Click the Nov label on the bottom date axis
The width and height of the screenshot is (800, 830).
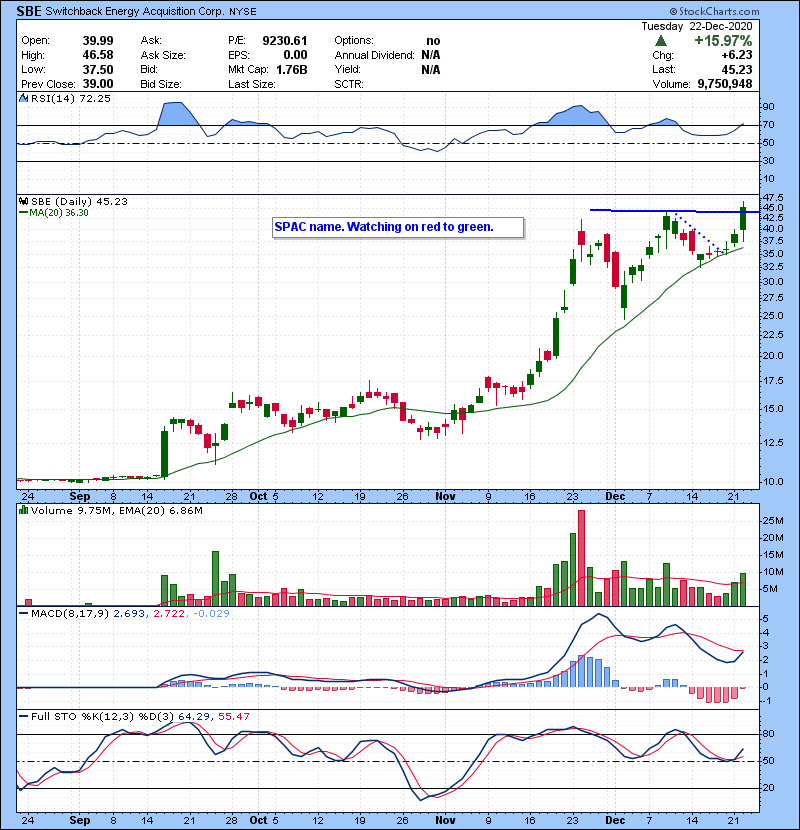445,820
